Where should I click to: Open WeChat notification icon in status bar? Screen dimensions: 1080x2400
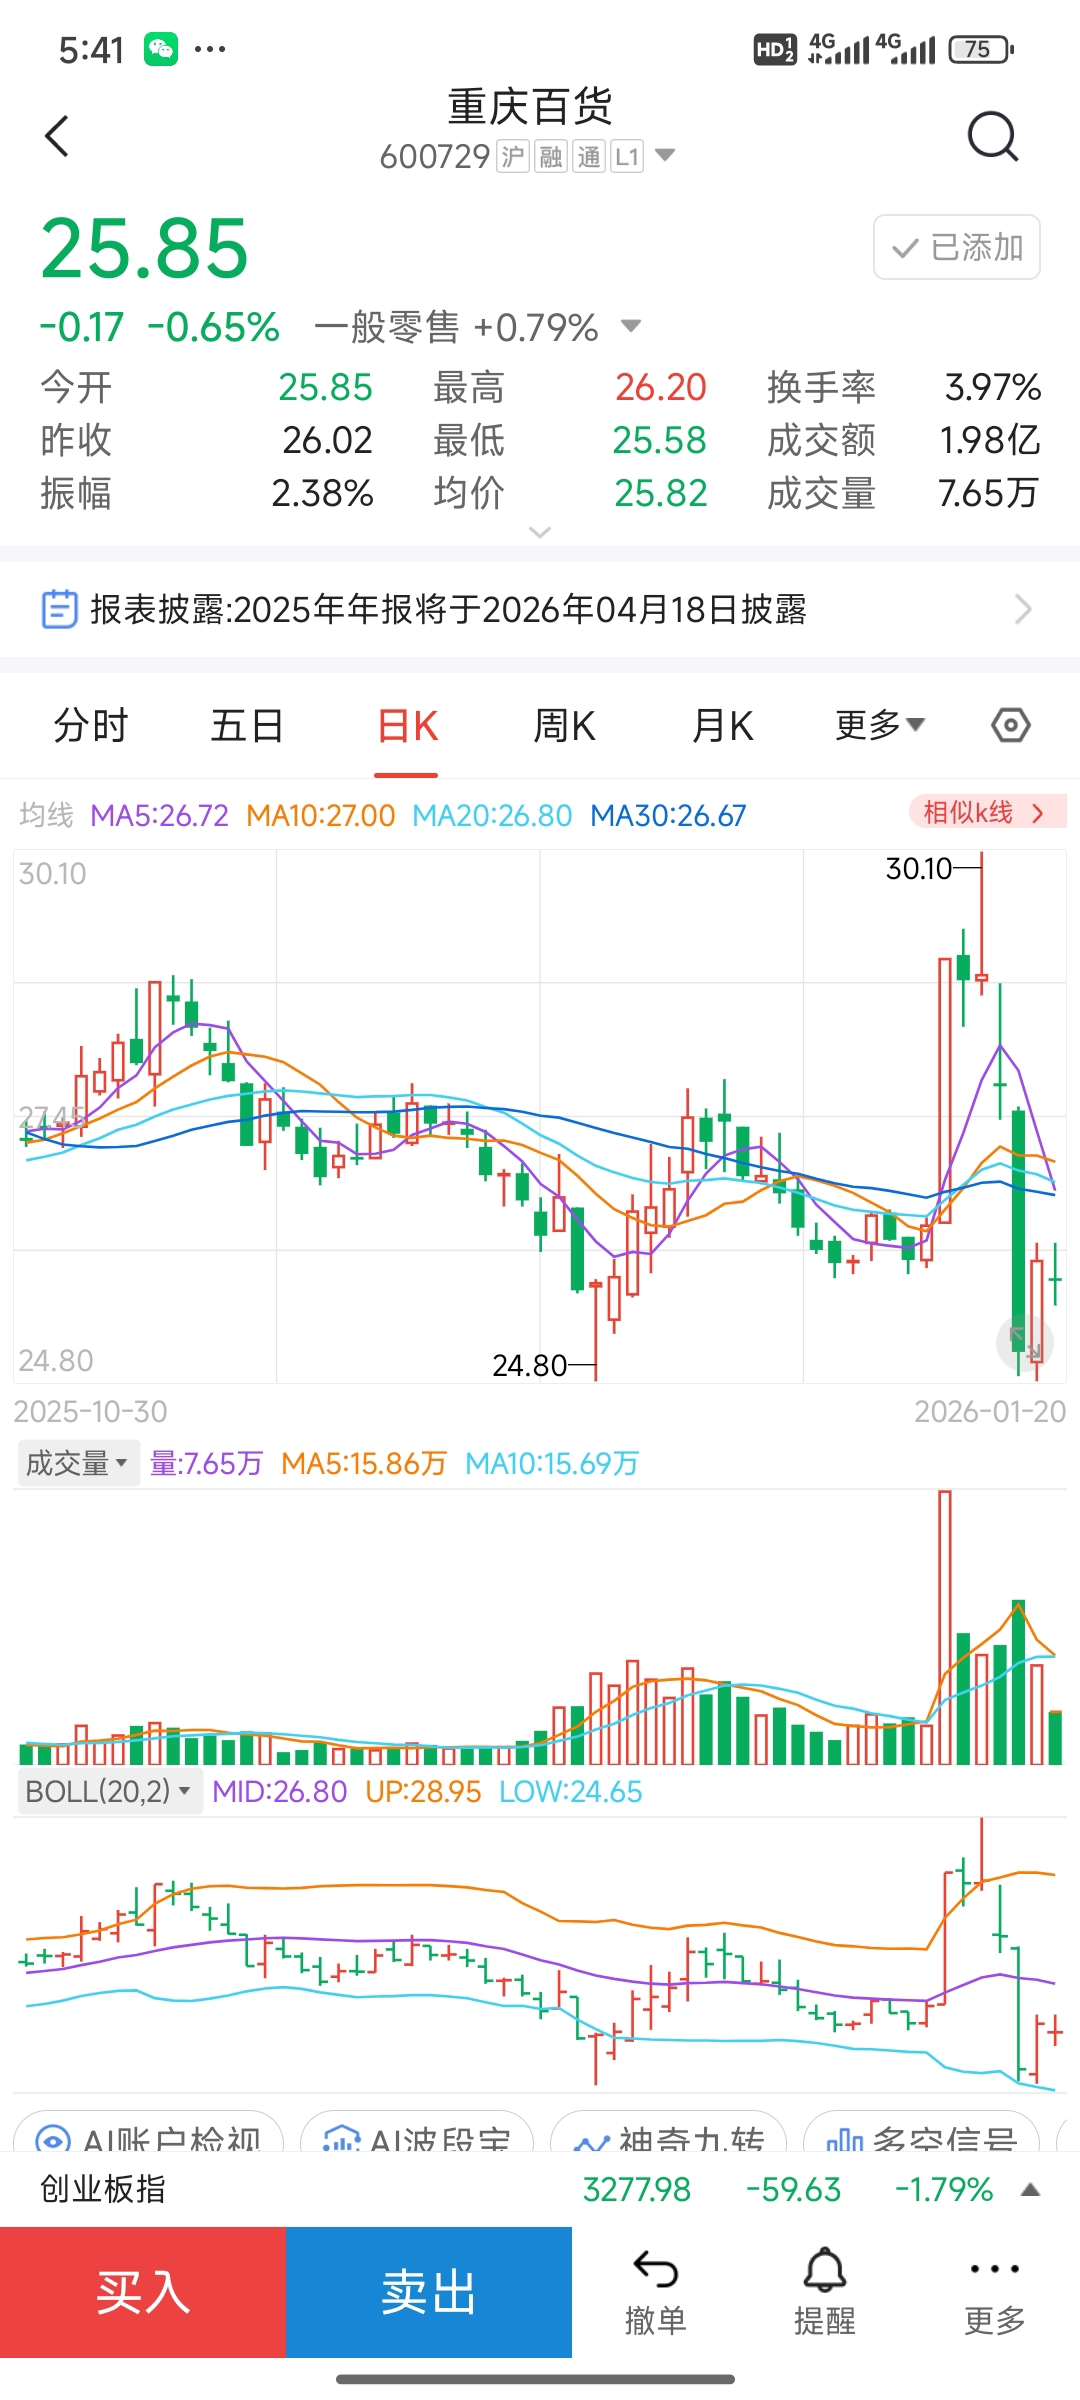click(161, 49)
